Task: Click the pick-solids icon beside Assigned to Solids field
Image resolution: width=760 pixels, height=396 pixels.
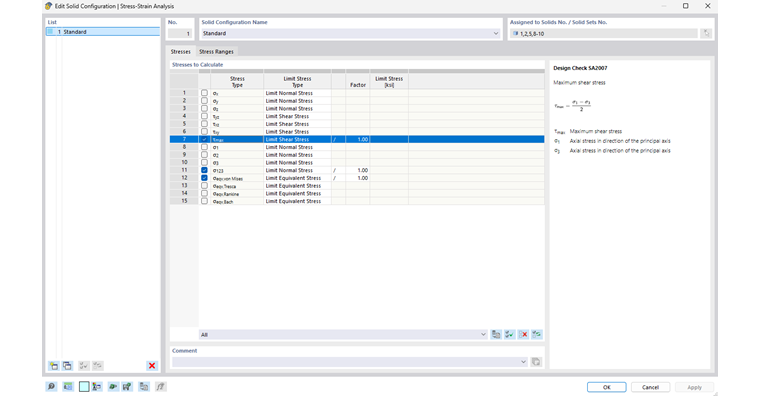Action: 707,33
